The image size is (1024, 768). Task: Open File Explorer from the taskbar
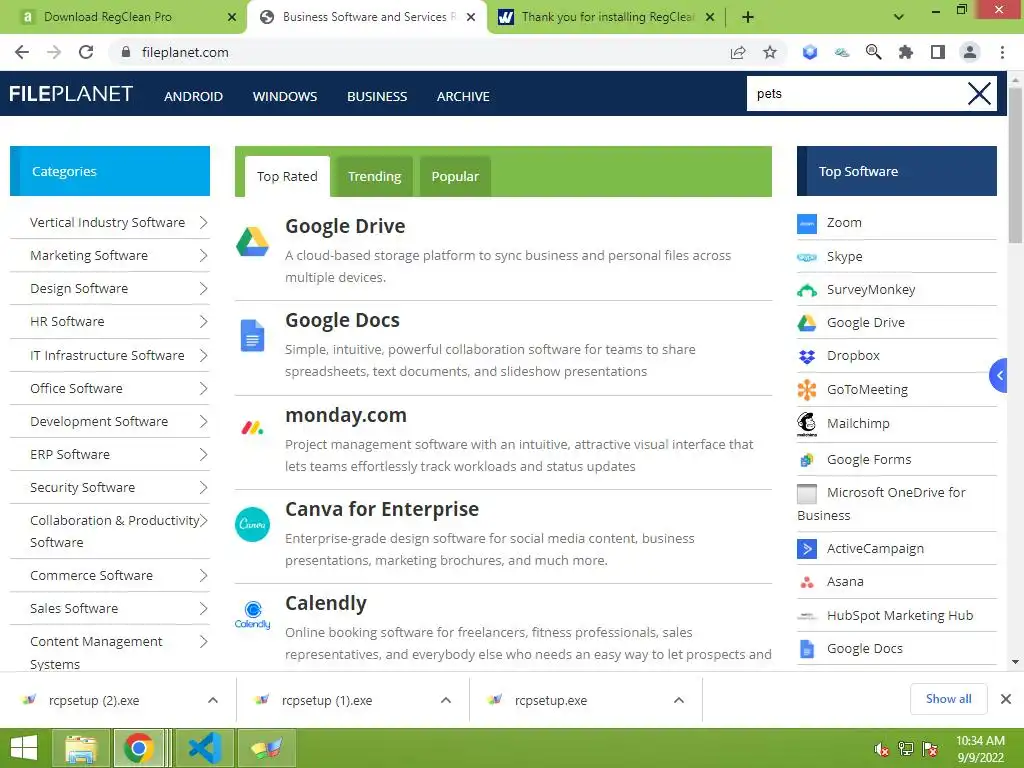[80, 748]
